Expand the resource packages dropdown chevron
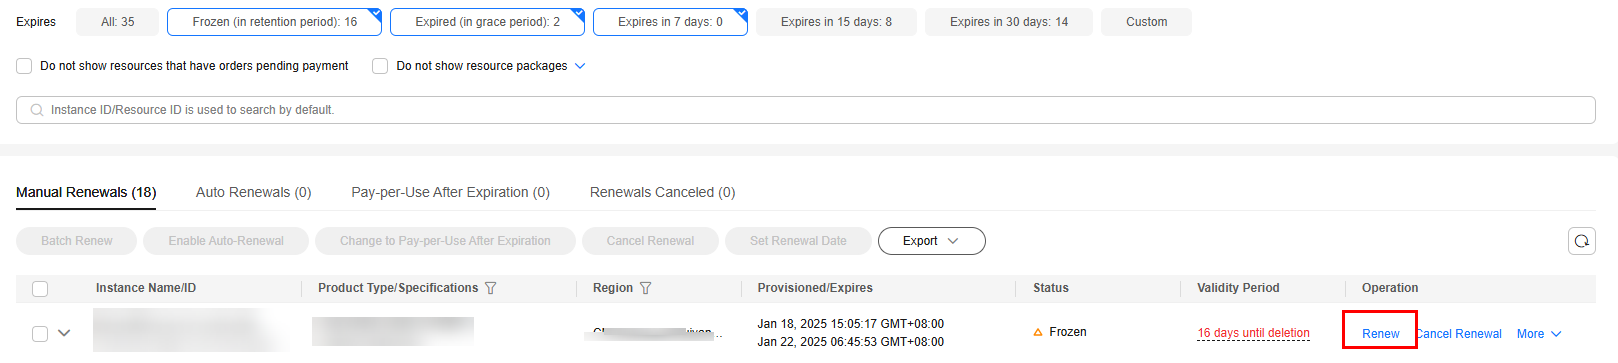The width and height of the screenshot is (1618, 363). (x=580, y=66)
